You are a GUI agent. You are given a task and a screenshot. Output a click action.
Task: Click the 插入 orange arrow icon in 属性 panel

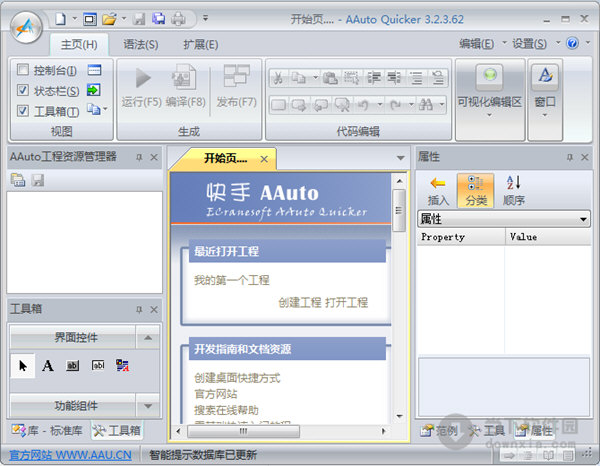coord(438,184)
